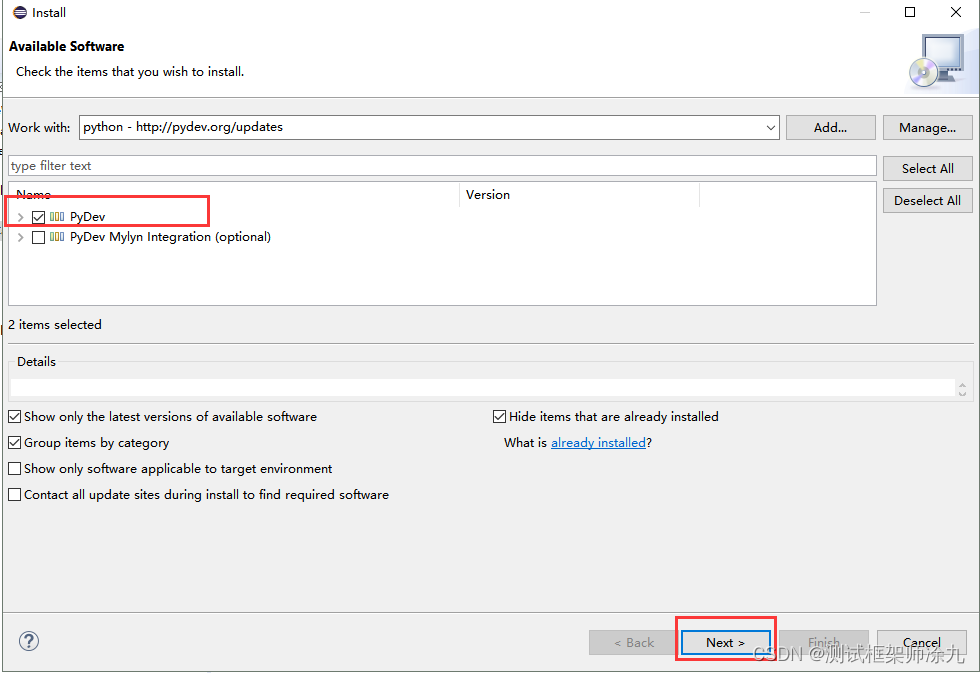980x673 pixels.
Task: Close the Install dialog window
Action: [x=956, y=12]
